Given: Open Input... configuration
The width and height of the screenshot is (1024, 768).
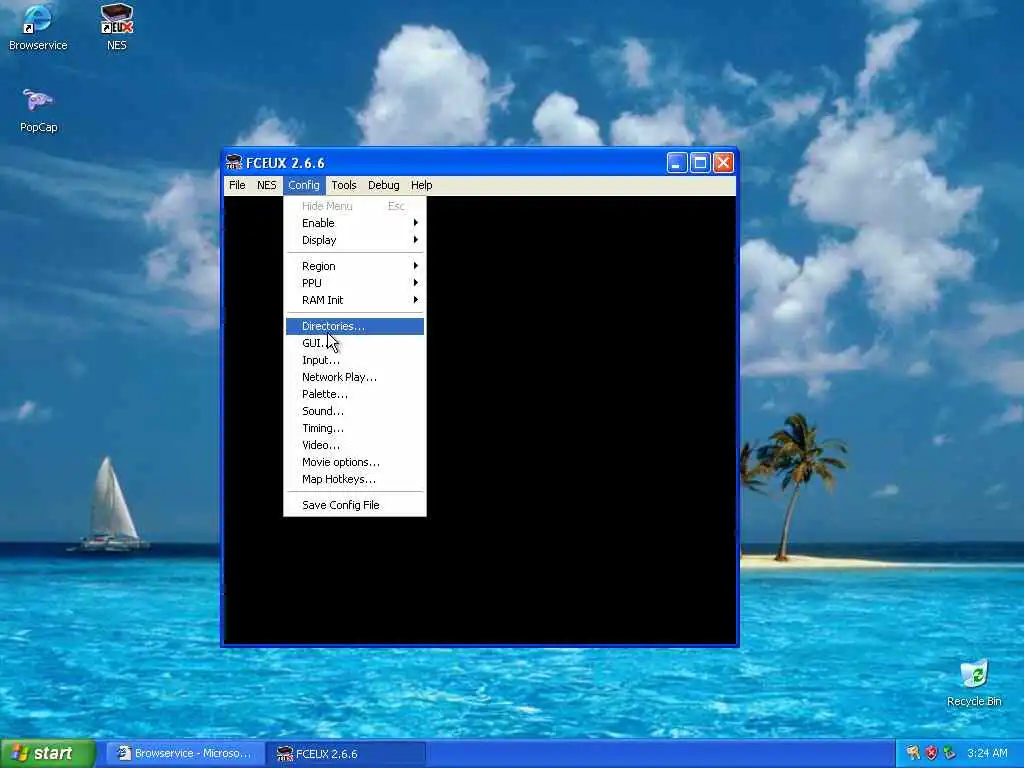Looking at the screenshot, I should [x=355, y=360].
